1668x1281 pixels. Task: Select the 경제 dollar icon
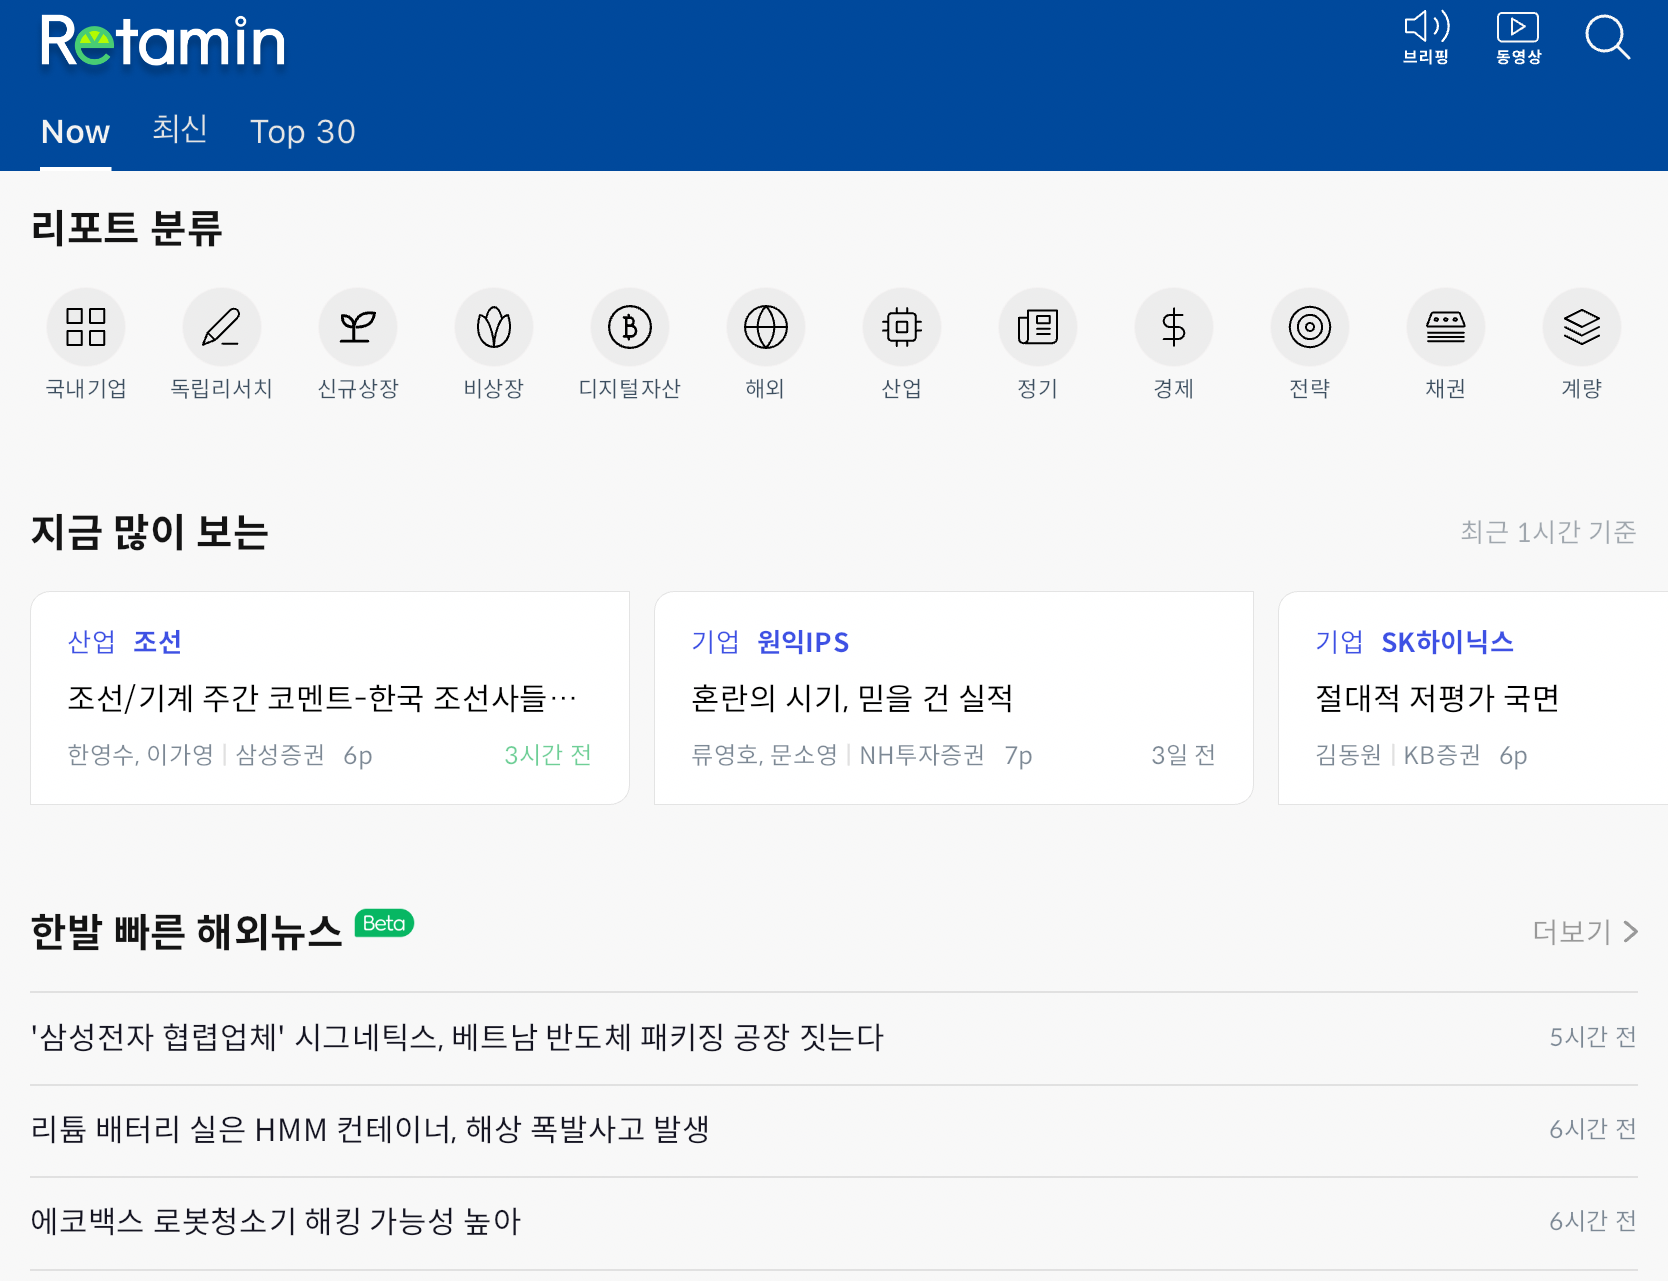click(1174, 327)
